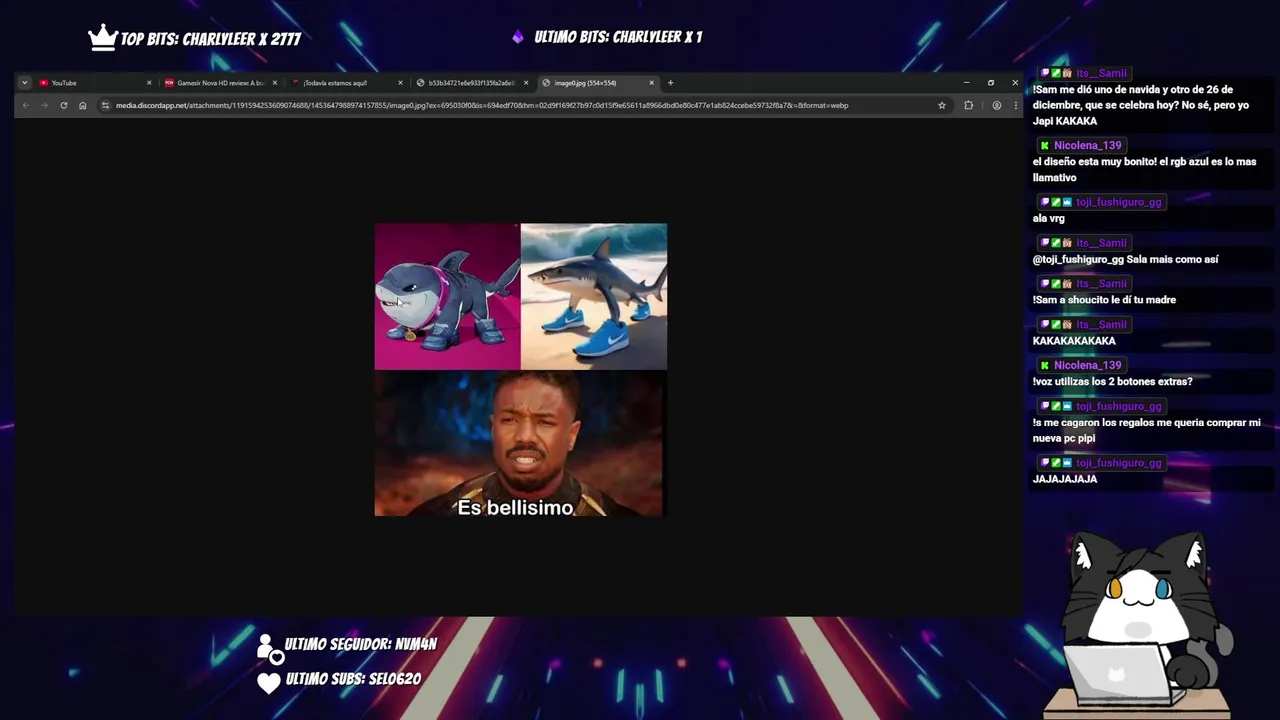Image resolution: width=1280 pixels, height=720 pixels.
Task: Click the @toji_fushiguro_gg mention in chat
Action: 1078,260
